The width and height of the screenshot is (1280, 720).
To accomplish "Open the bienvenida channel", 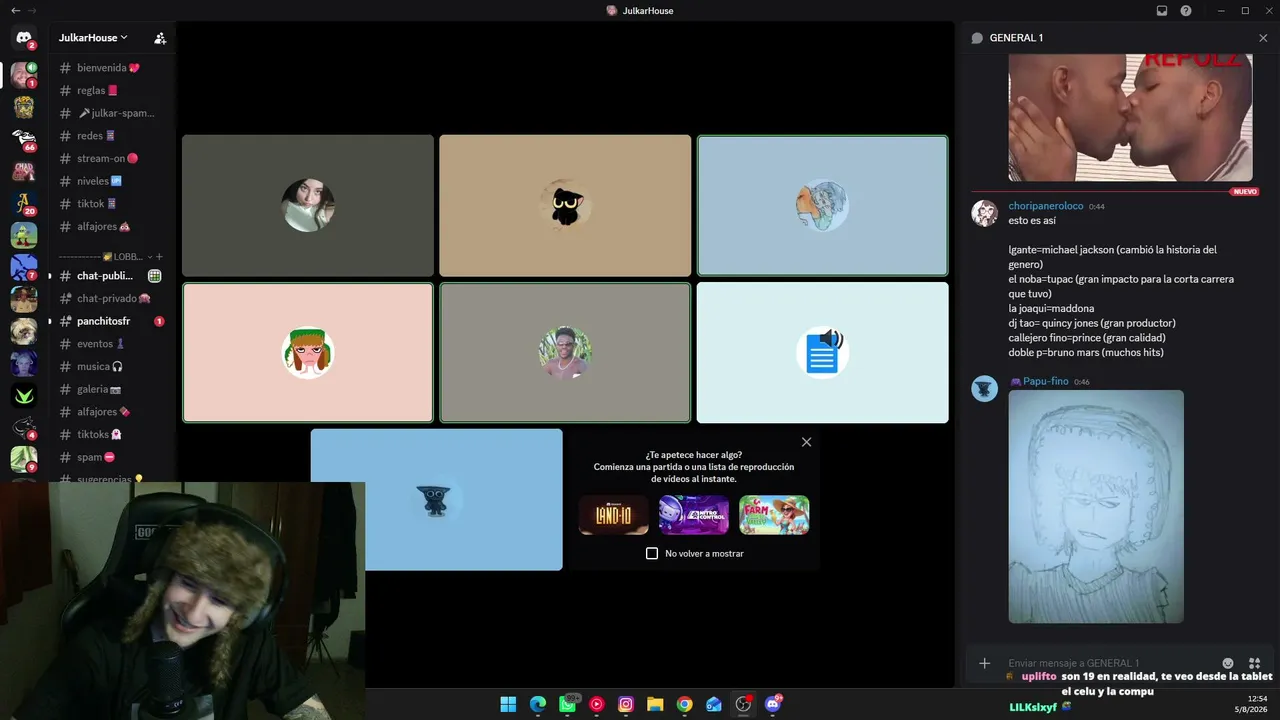I will point(110,68).
